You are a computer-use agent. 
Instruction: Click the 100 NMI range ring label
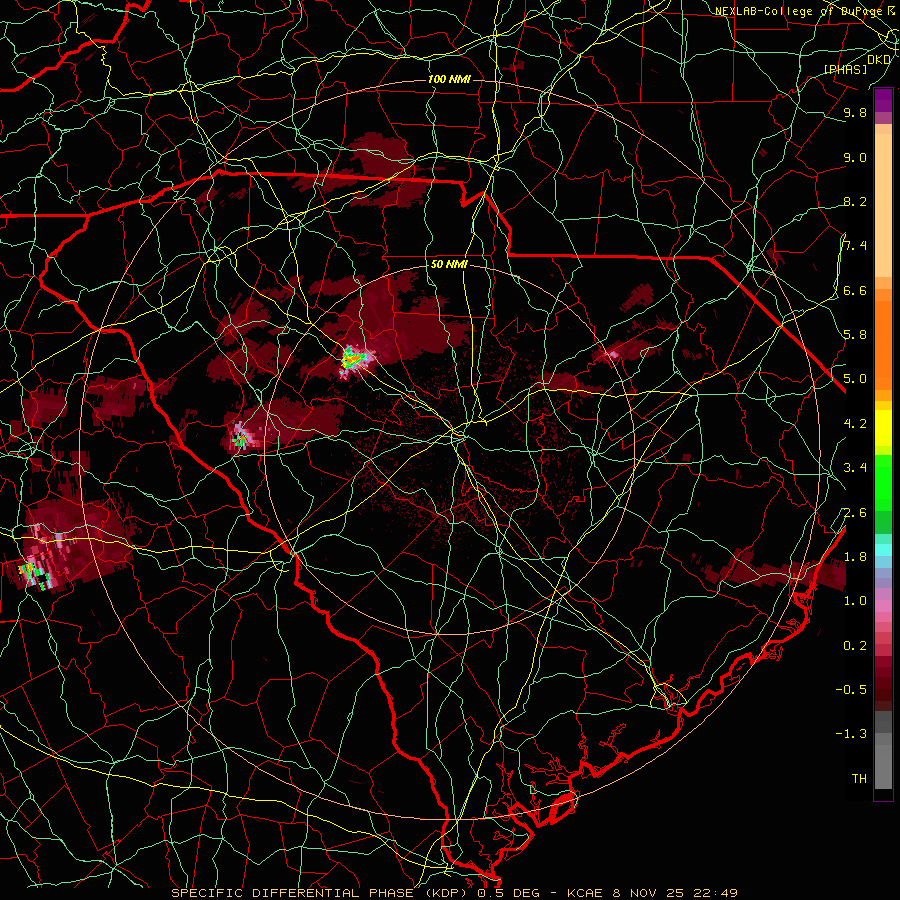click(449, 79)
